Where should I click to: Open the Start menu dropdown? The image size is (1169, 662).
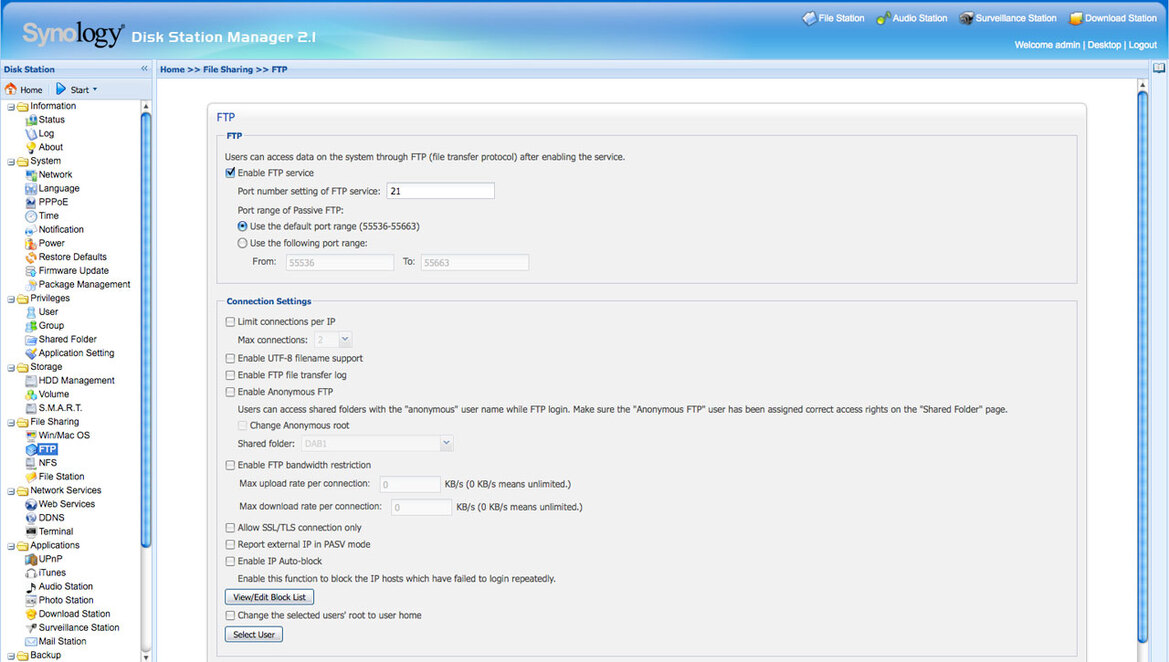point(77,89)
